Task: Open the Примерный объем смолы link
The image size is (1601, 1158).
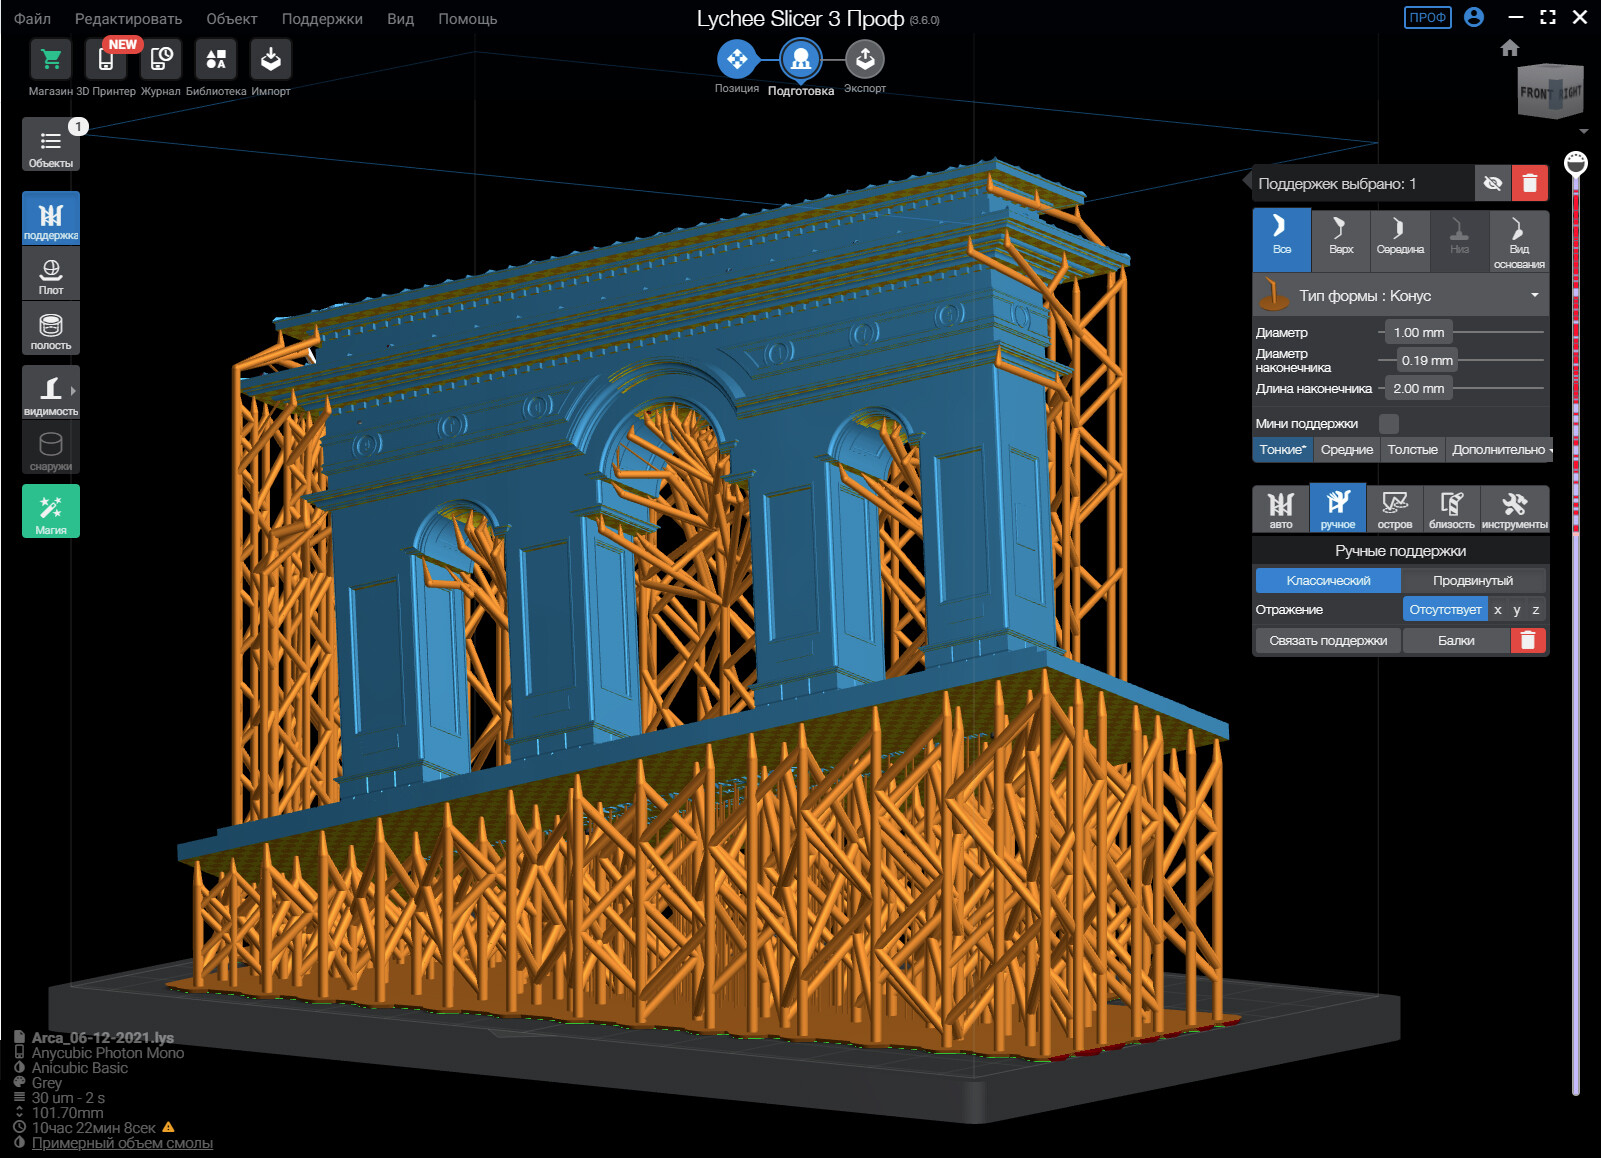Action: coord(122,1143)
